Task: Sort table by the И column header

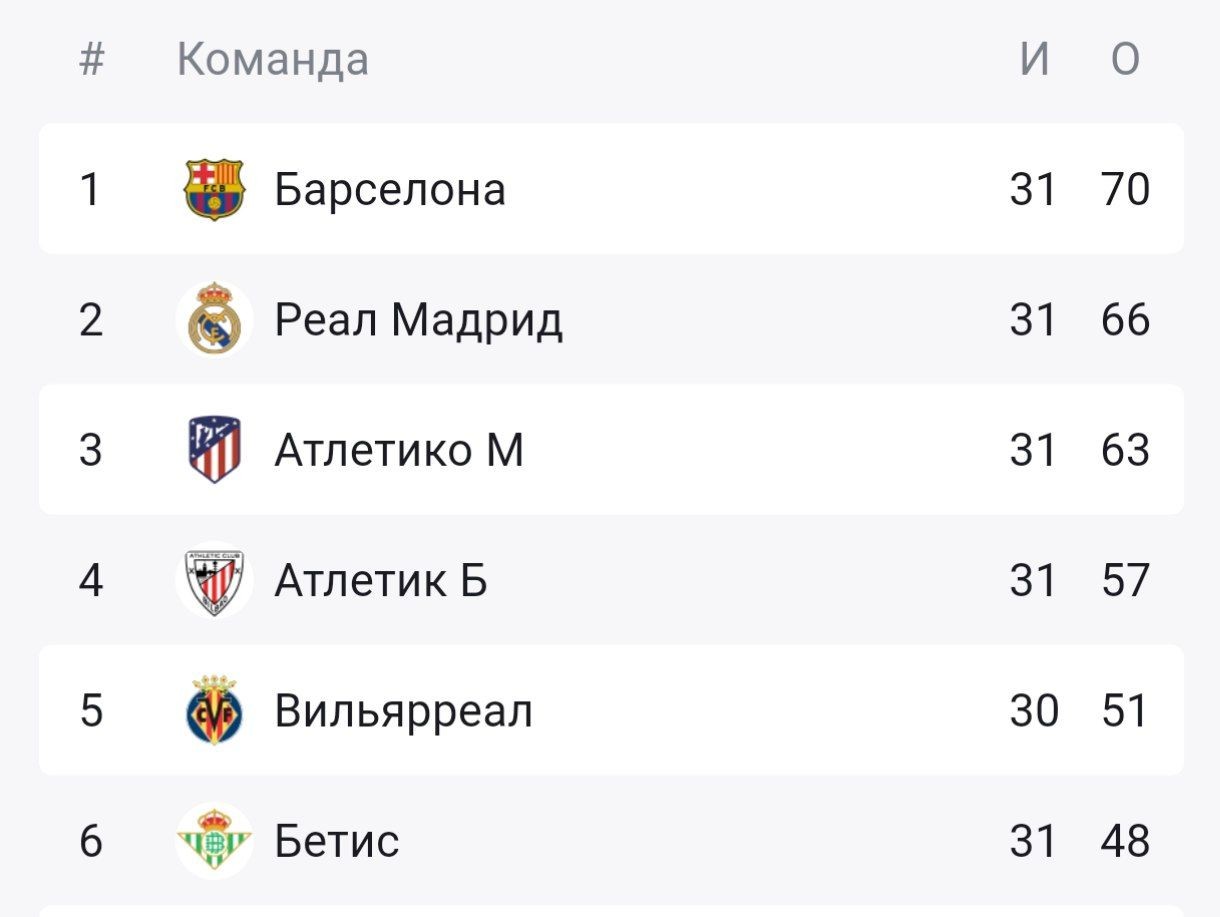Action: (x=1034, y=60)
